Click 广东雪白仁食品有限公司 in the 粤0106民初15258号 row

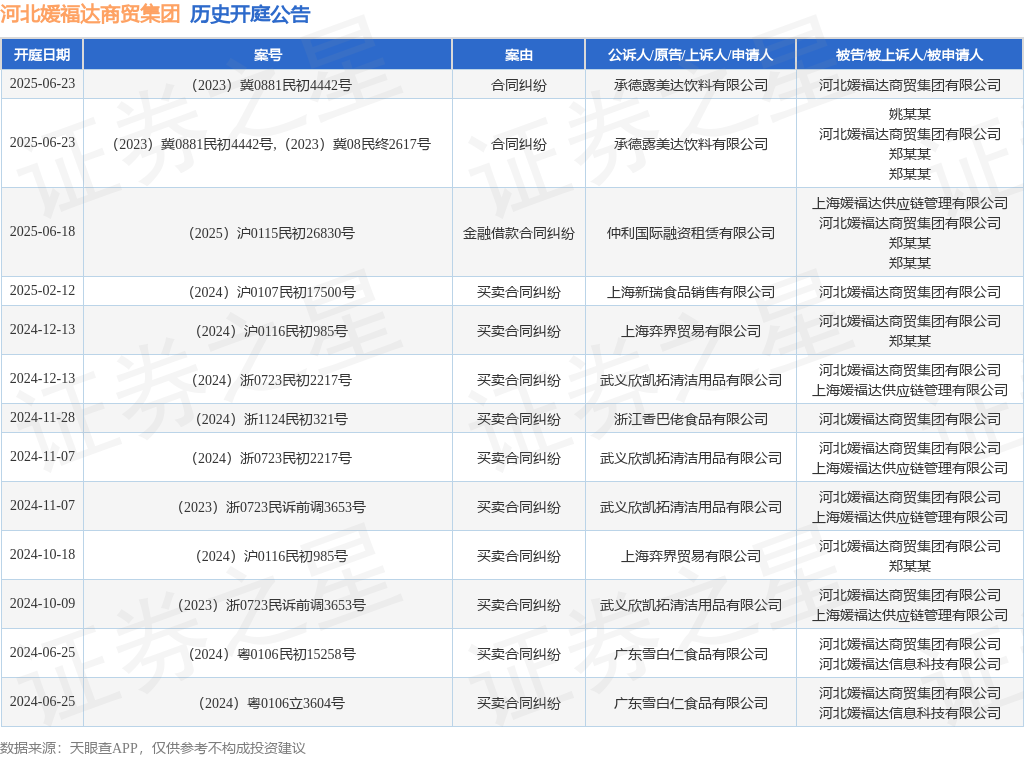[691, 654]
